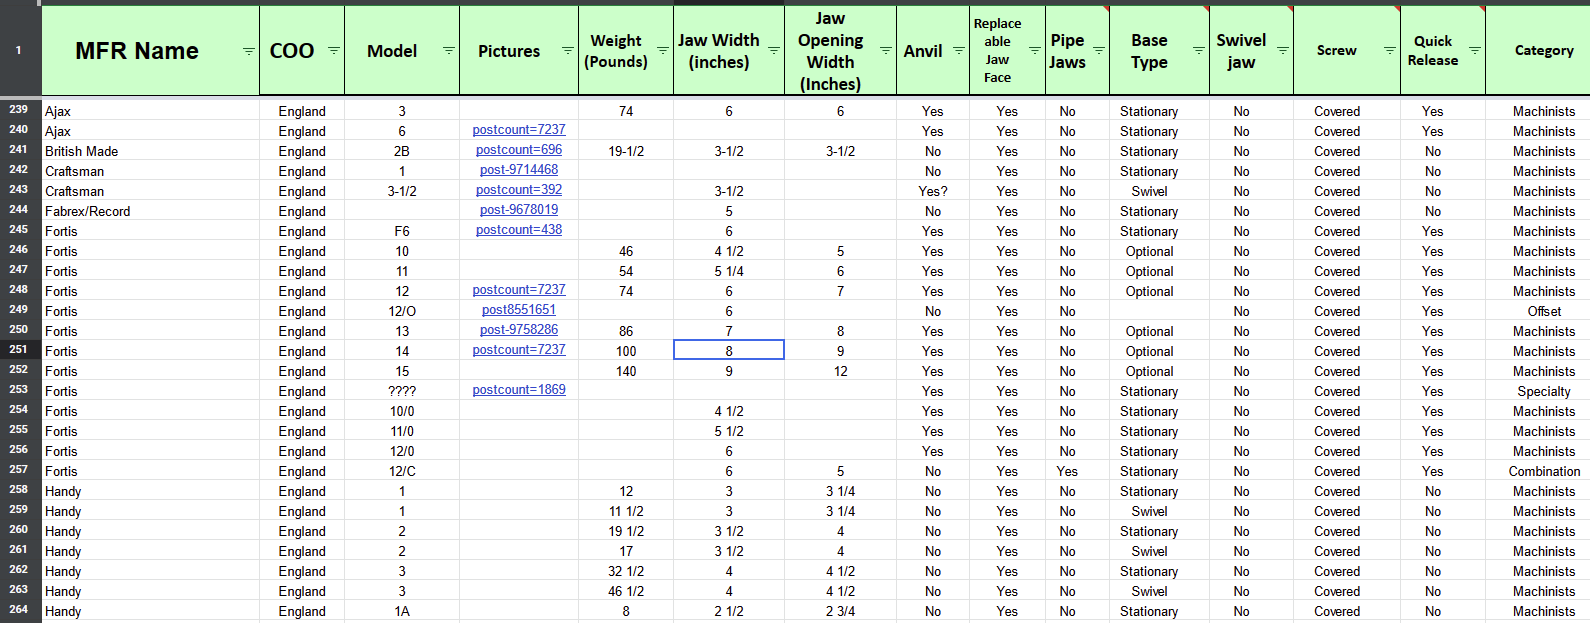Expand the Base Type filter dropdown

pyautogui.click(x=1198, y=51)
